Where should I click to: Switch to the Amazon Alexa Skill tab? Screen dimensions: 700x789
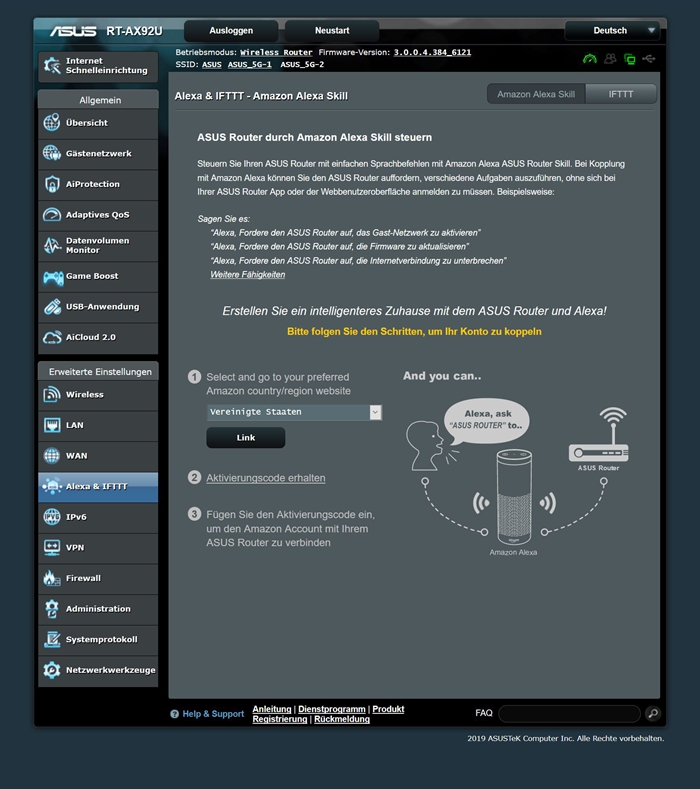536,94
